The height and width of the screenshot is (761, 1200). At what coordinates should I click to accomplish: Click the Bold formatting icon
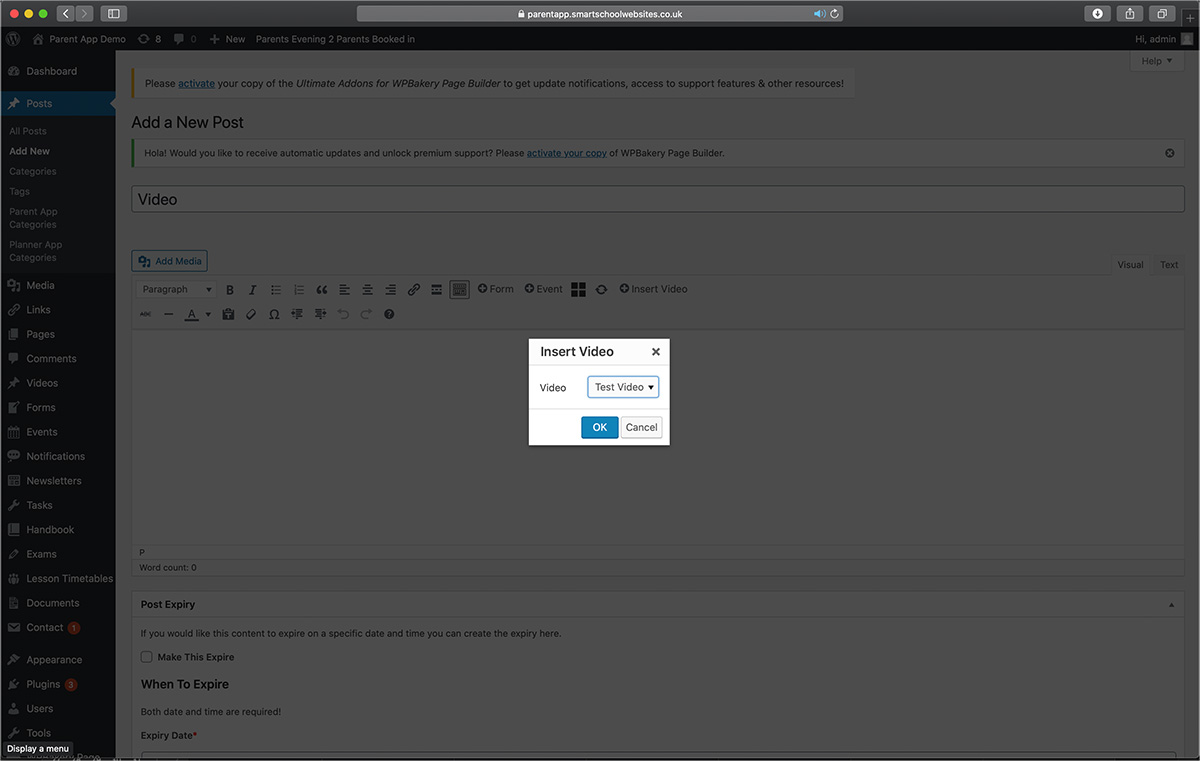230,290
